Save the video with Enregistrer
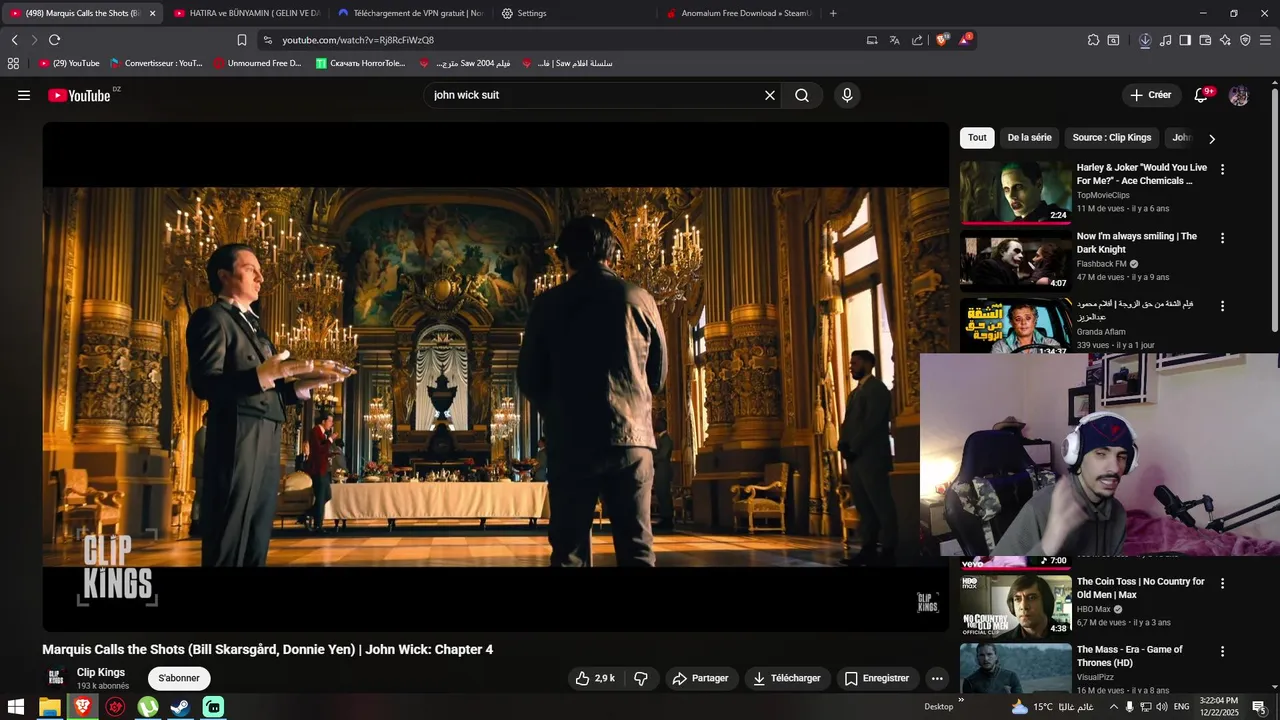 pos(877,678)
